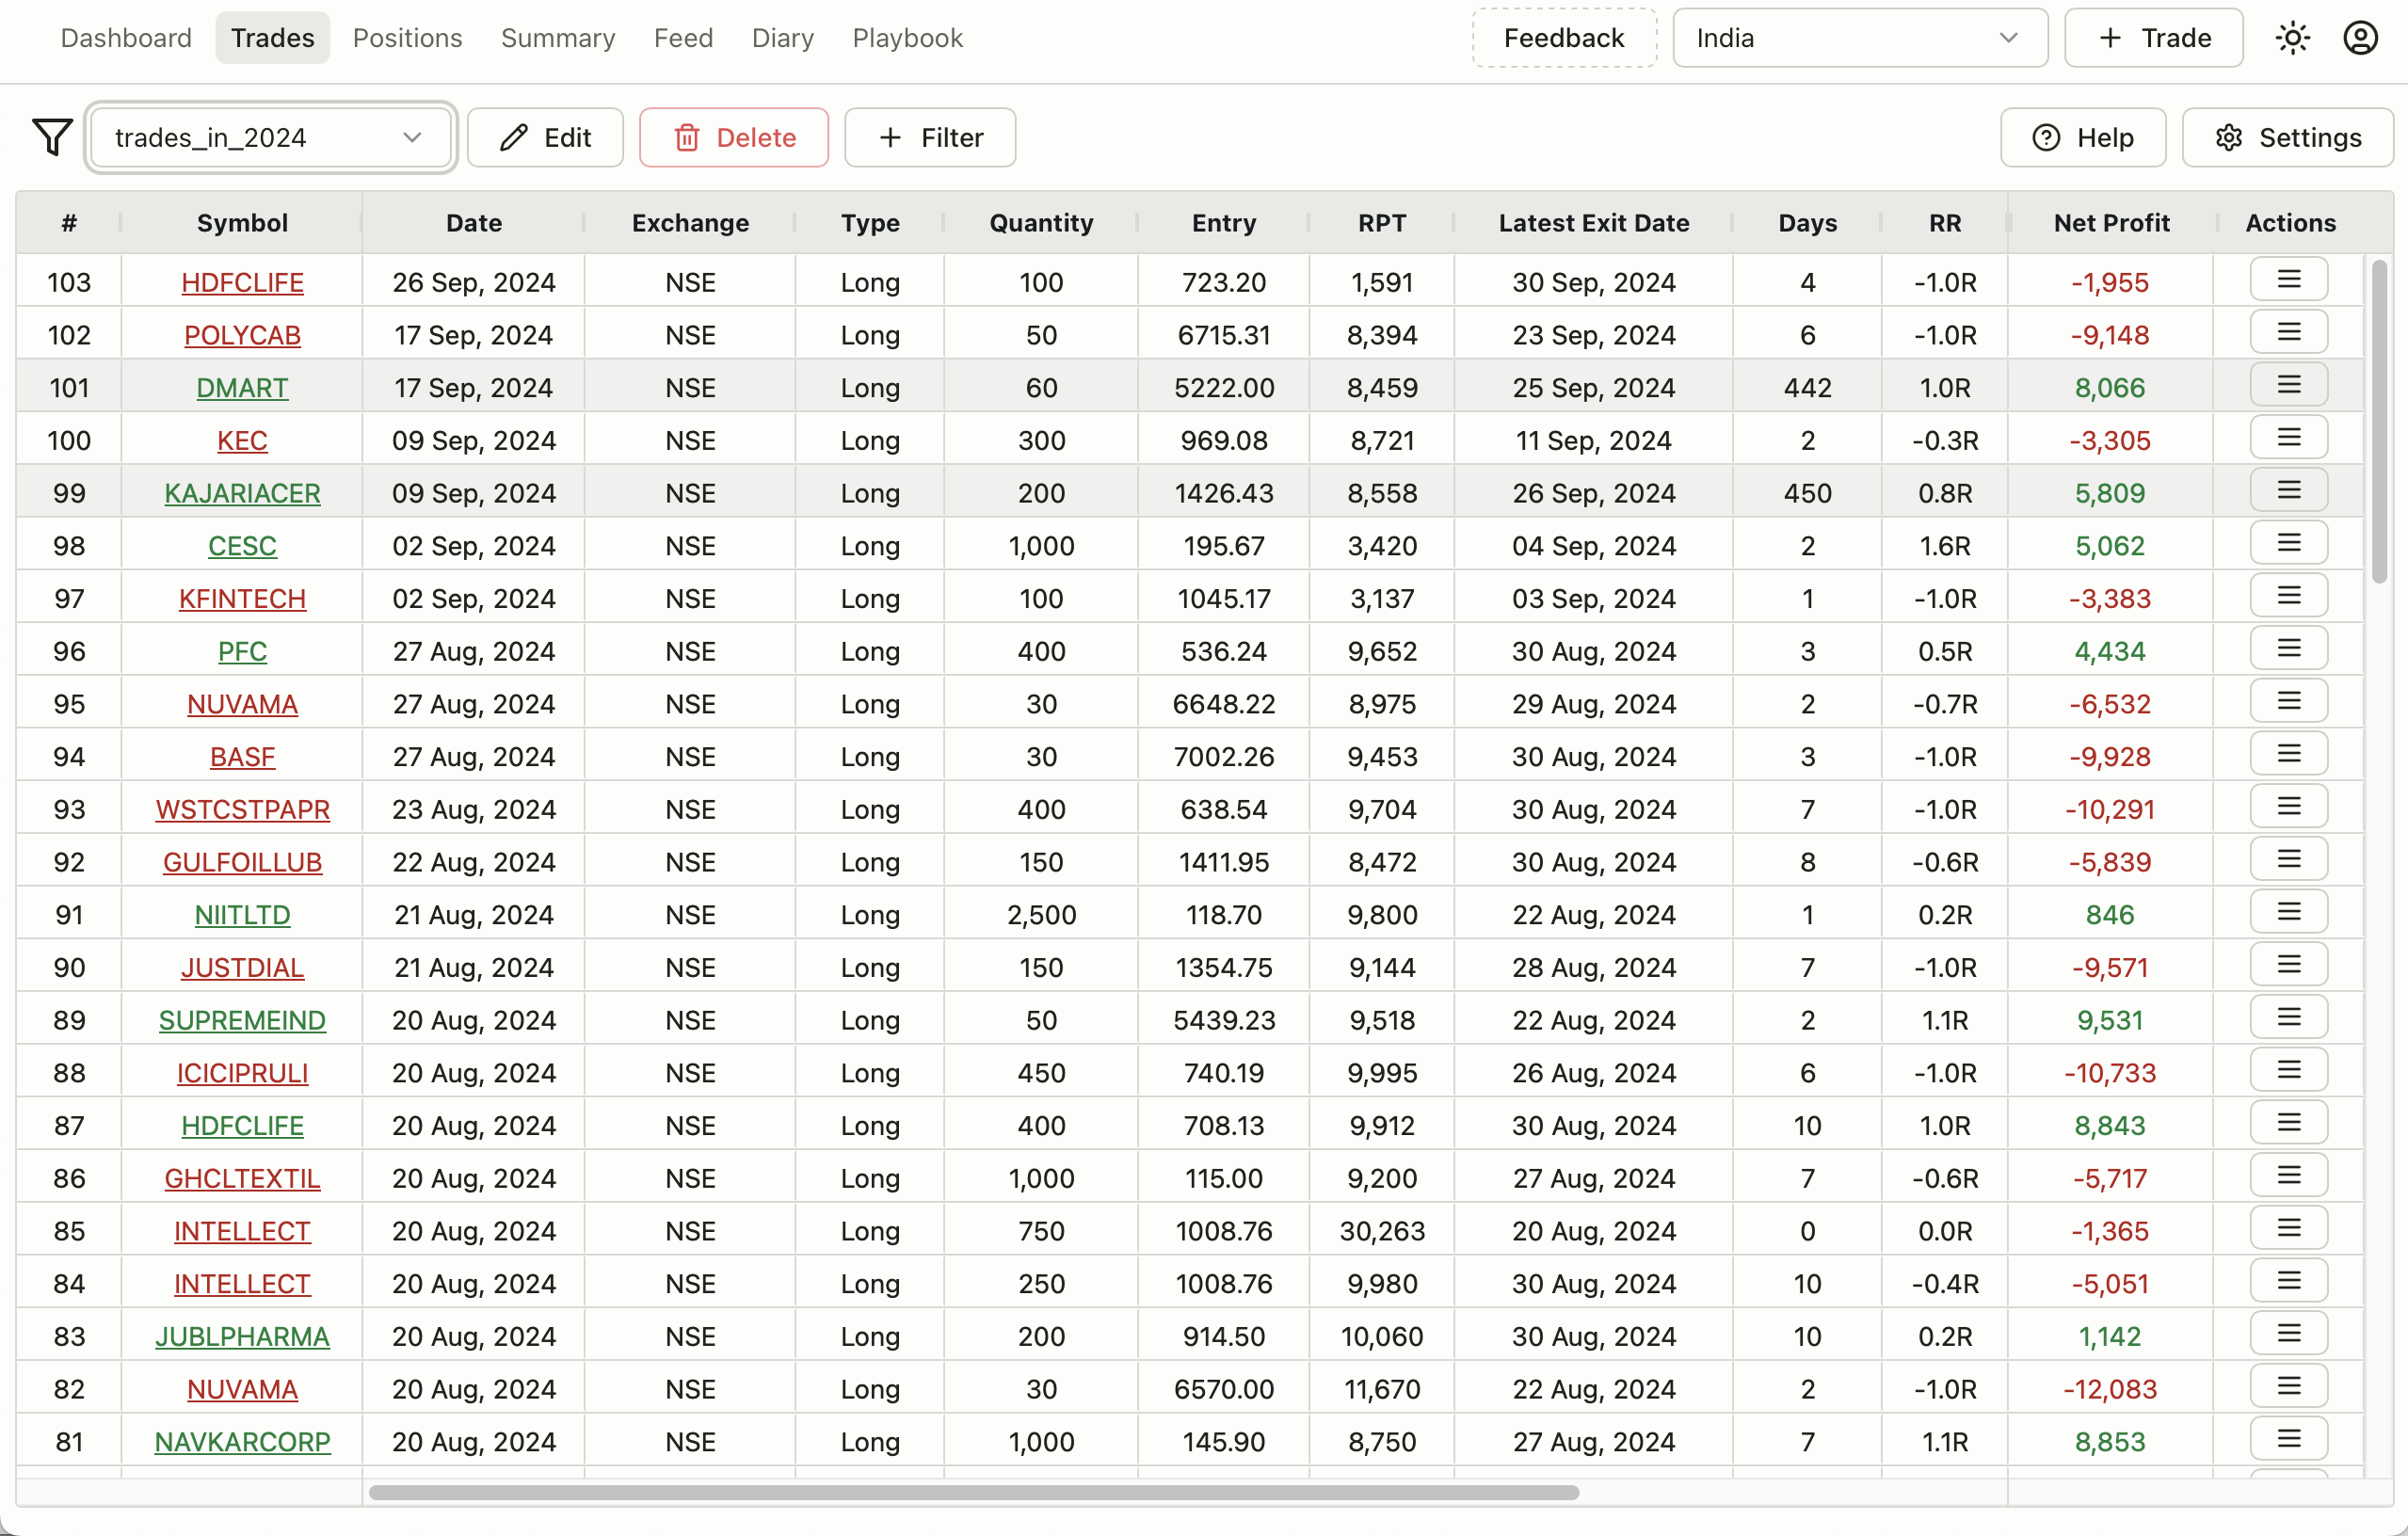
Task: Open the user profile icon
Action: click(x=2360, y=38)
